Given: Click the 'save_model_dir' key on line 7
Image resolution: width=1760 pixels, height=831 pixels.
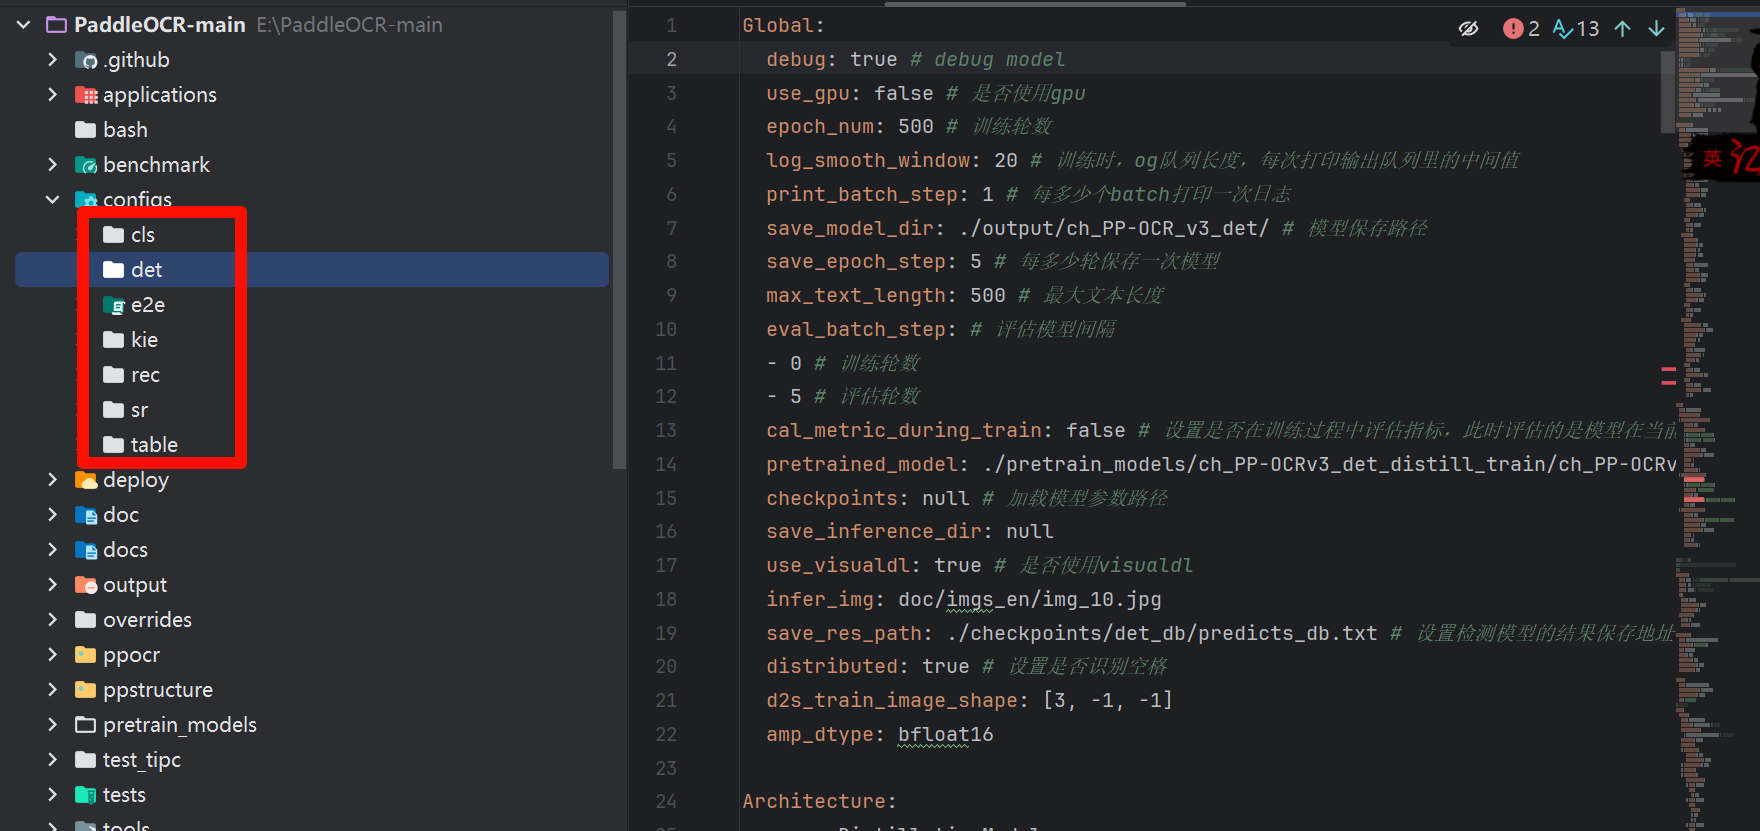Looking at the screenshot, I should tap(850, 228).
